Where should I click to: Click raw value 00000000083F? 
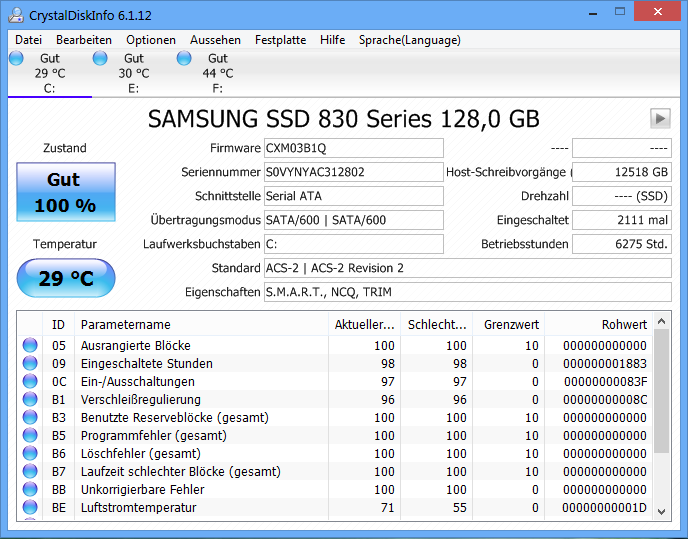(605, 382)
